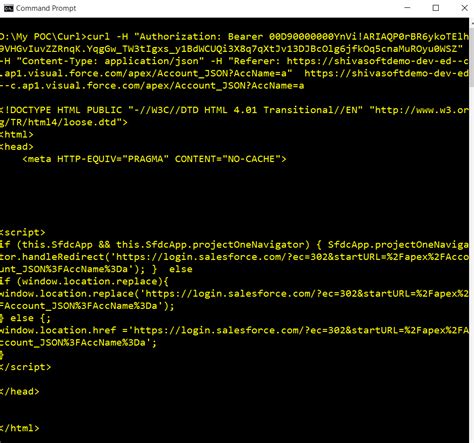Click the closing "</script>" tag line
474x443 pixels.
pyautogui.click(x=25, y=367)
